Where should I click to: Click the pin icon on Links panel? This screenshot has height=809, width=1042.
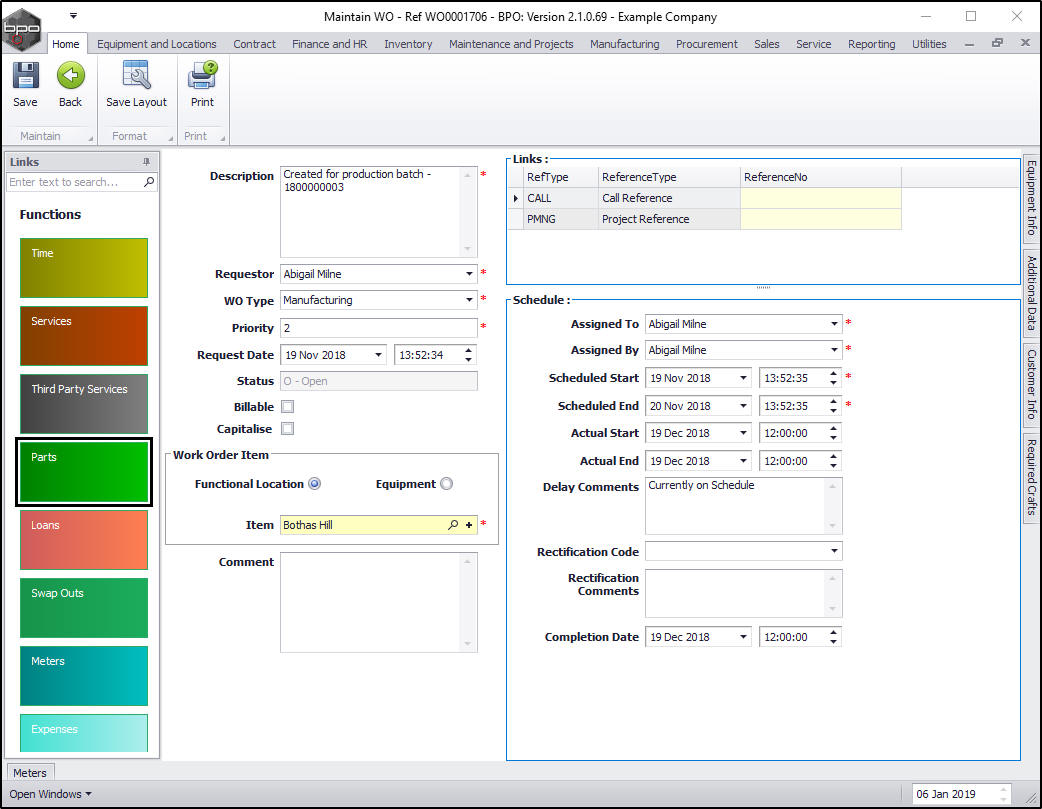[x=147, y=162]
